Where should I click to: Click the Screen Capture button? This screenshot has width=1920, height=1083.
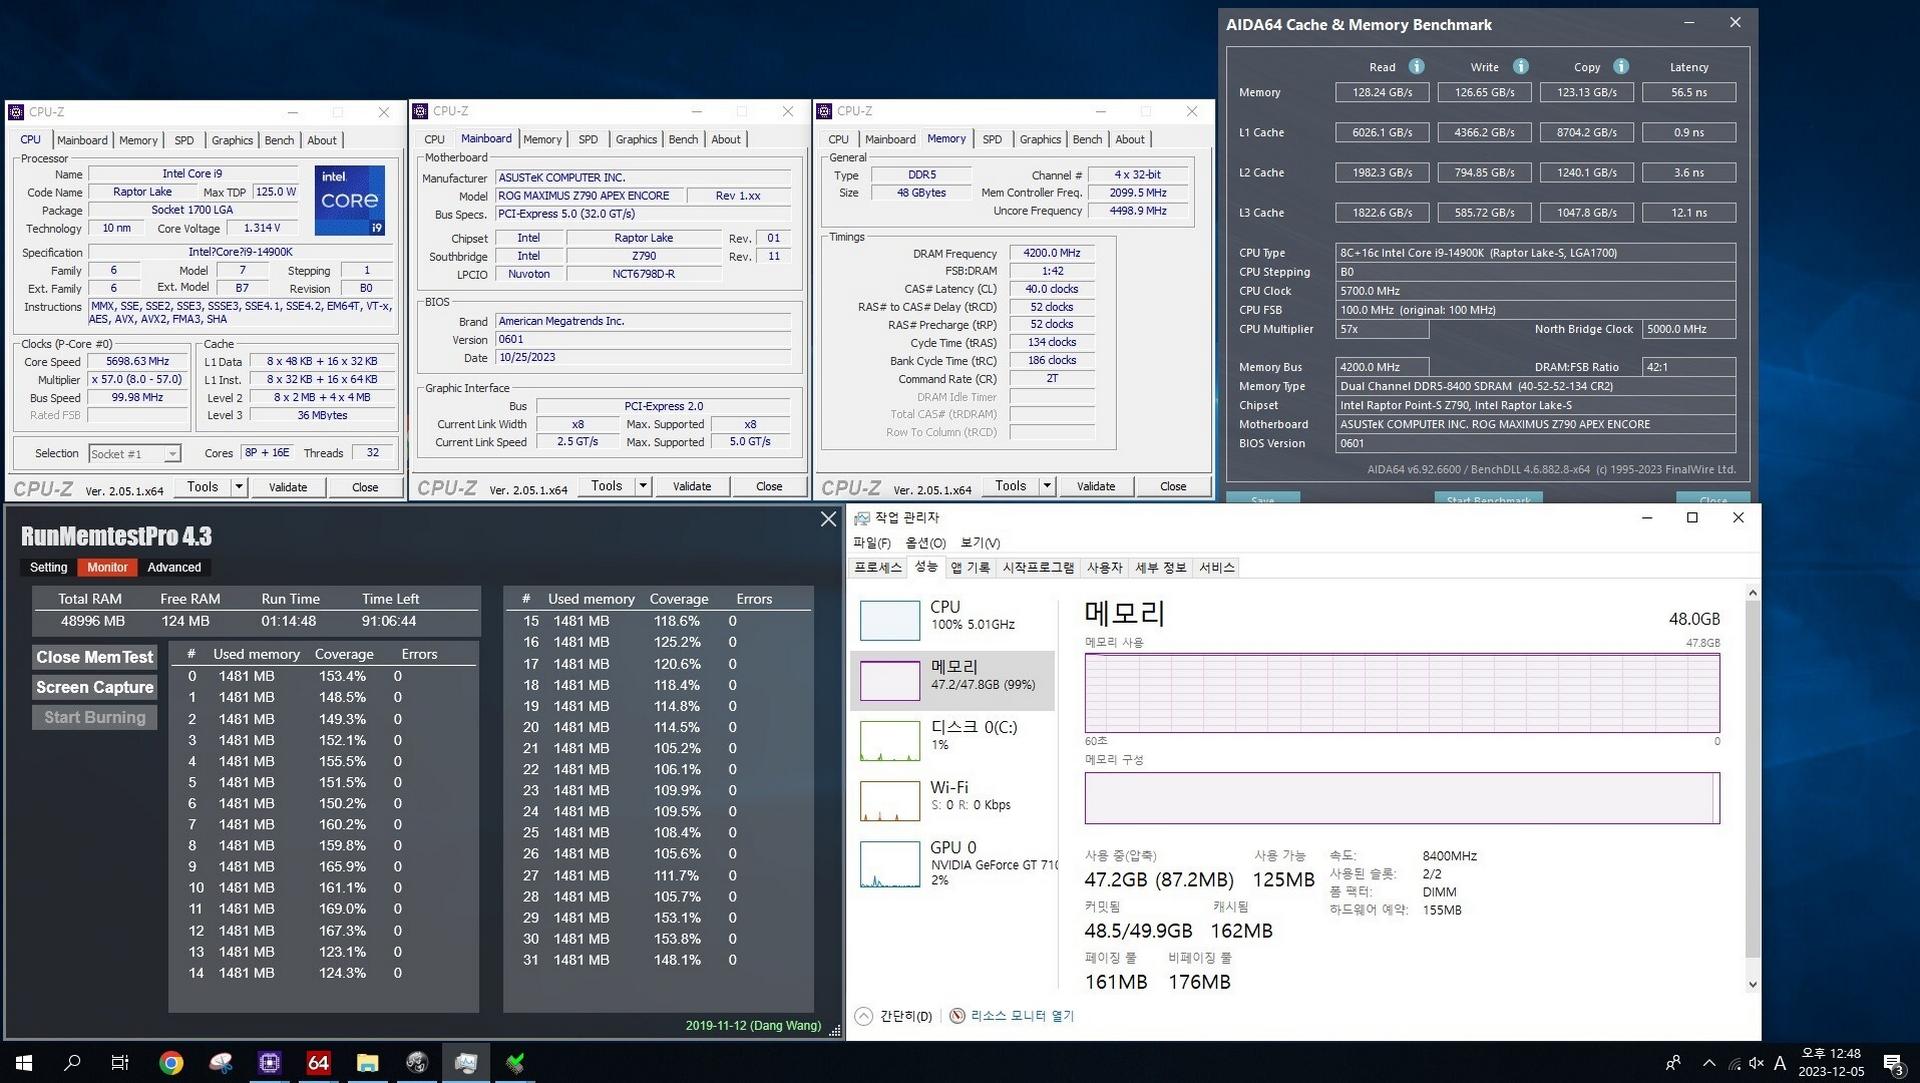[x=95, y=687]
